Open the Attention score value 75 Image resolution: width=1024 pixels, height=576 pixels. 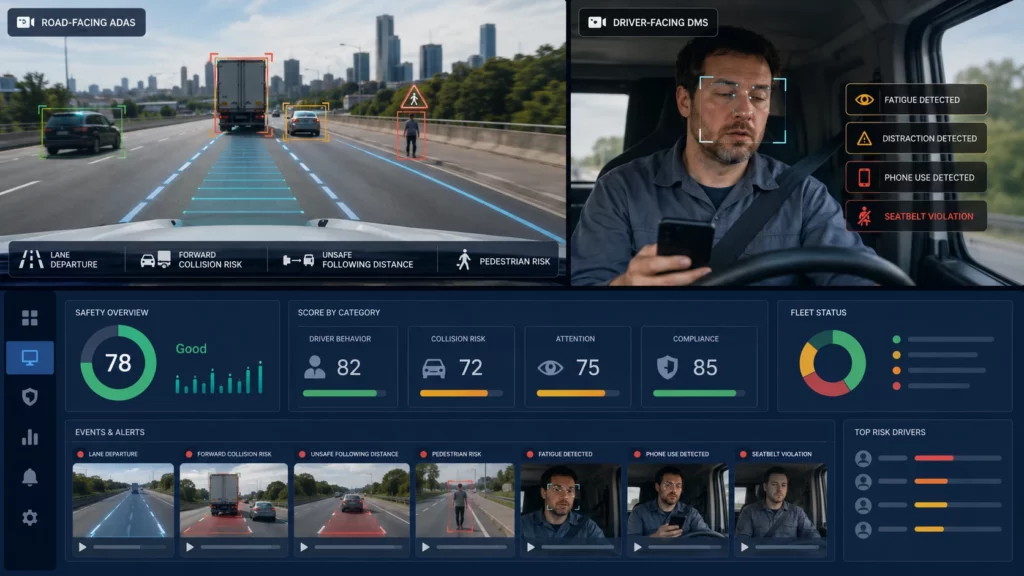pos(588,368)
